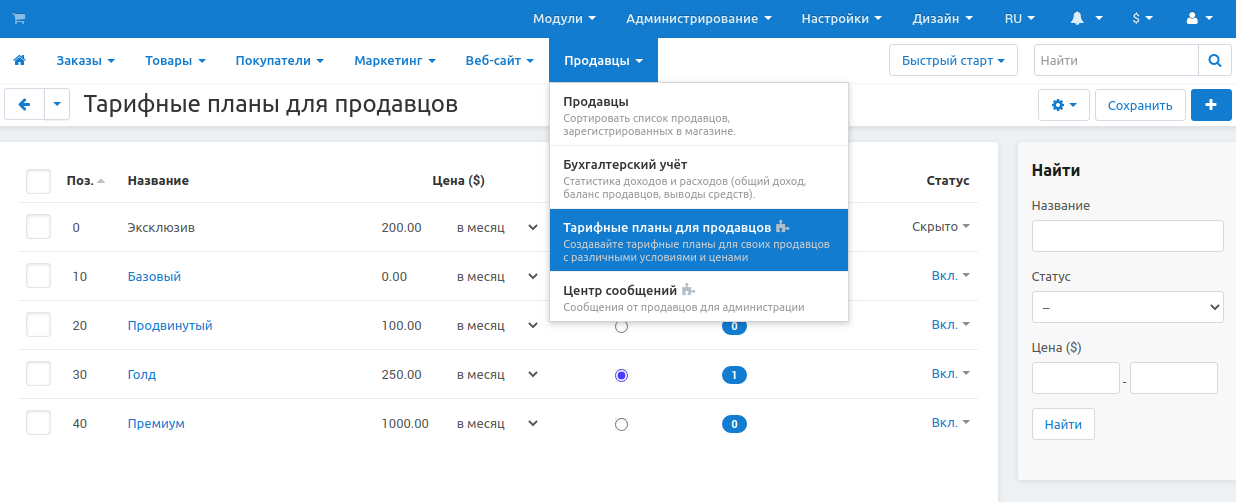Check the box for Эксклюзив plan
This screenshot has width=1236, height=502.
pos(38,227)
